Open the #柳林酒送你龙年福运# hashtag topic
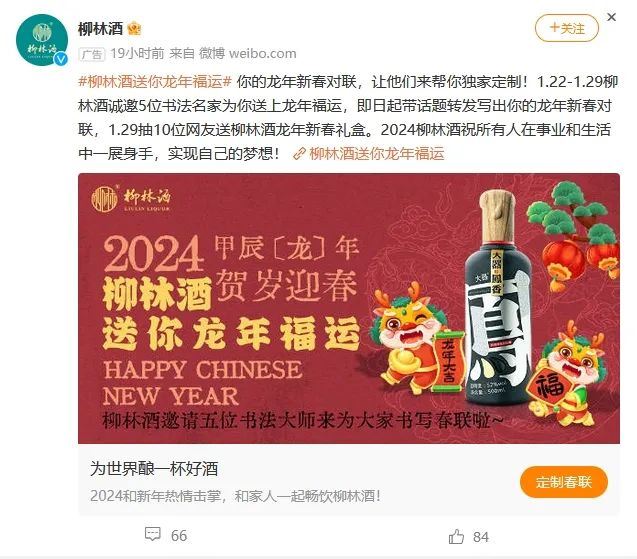This screenshot has width=637, height=559. (155, 82)
